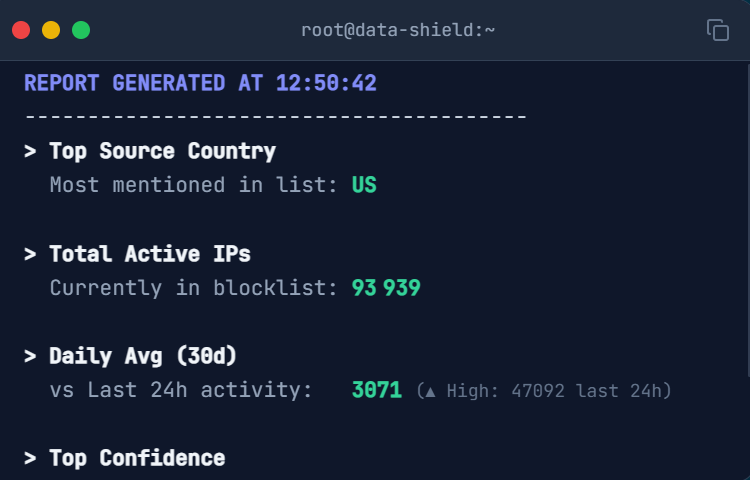Click the arrow before Top Source Country

click(31, 151)
